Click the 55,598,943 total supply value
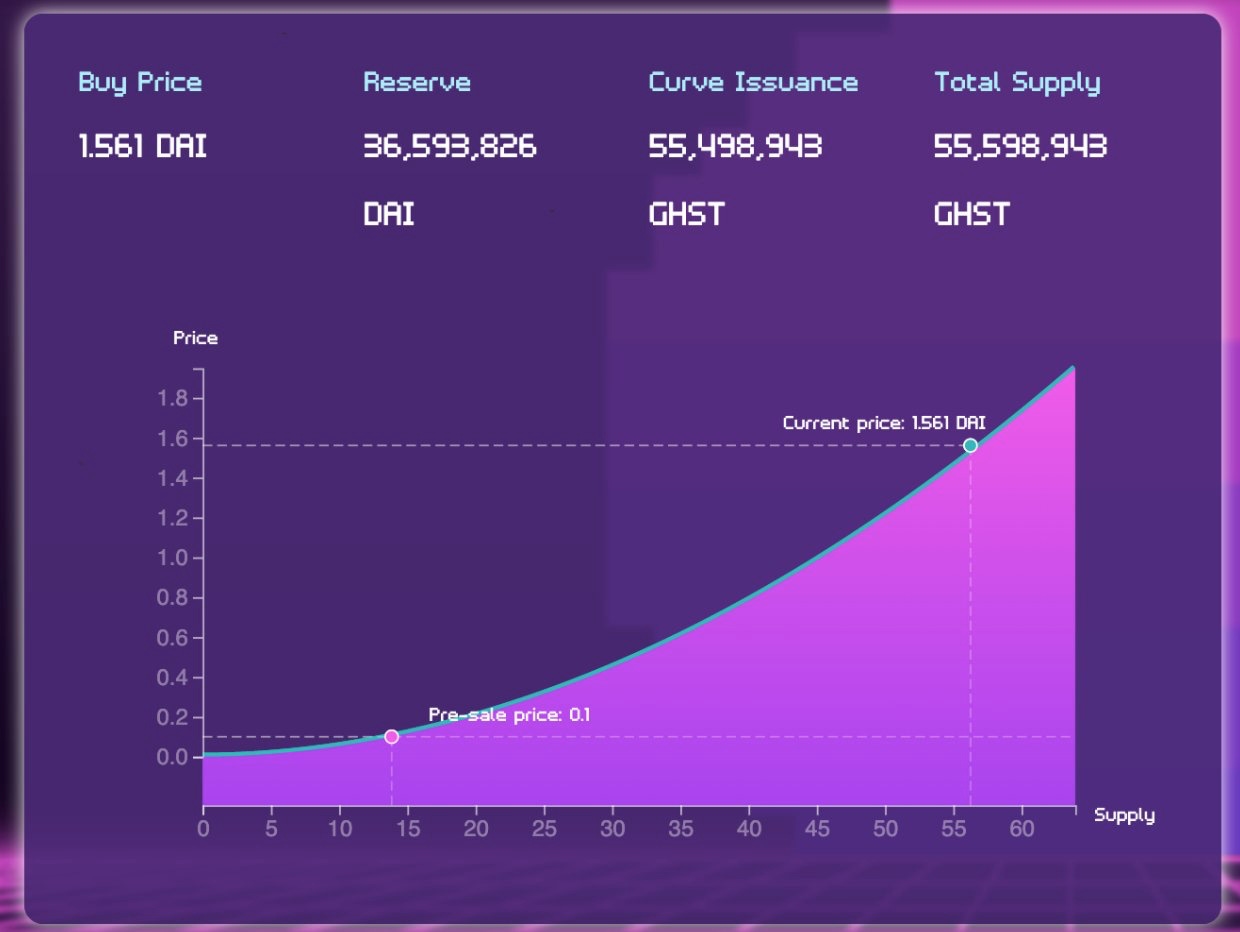This screenshot has height=932, width=1240. pyautogui.click(x=1020, y=148)
